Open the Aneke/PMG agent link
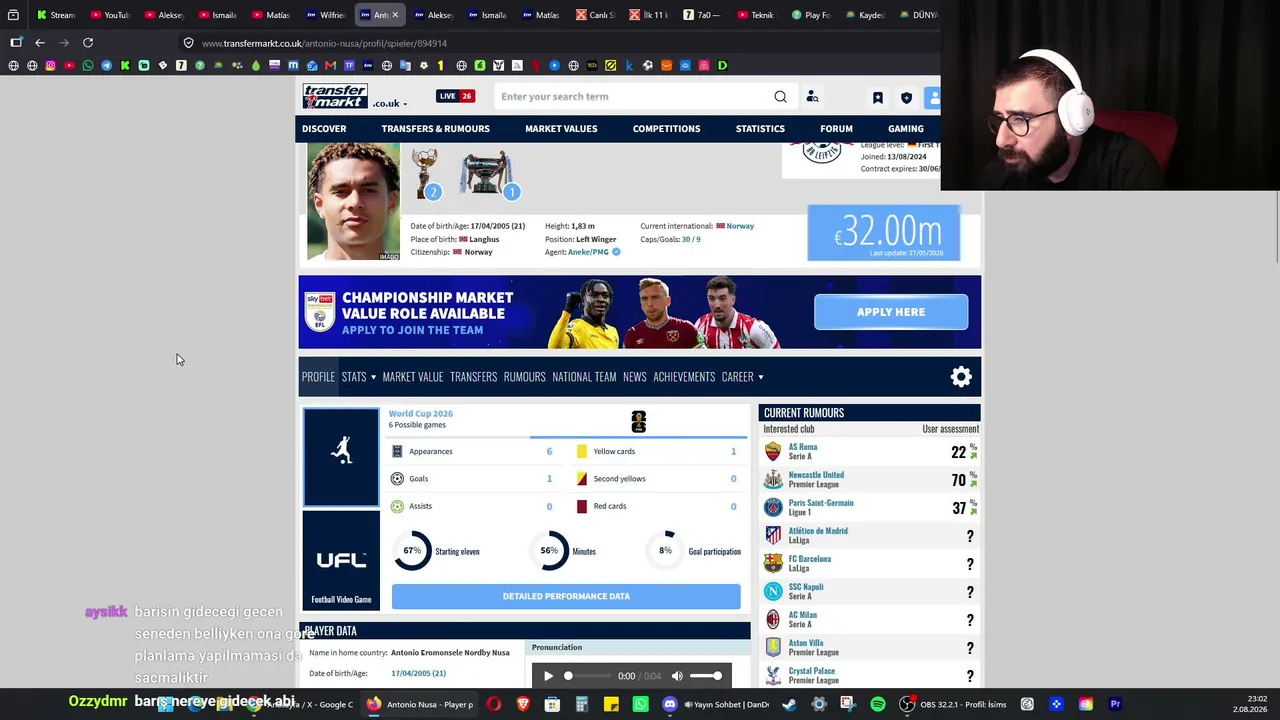This screenshot has height=720, width=1280. click(588, 252)
